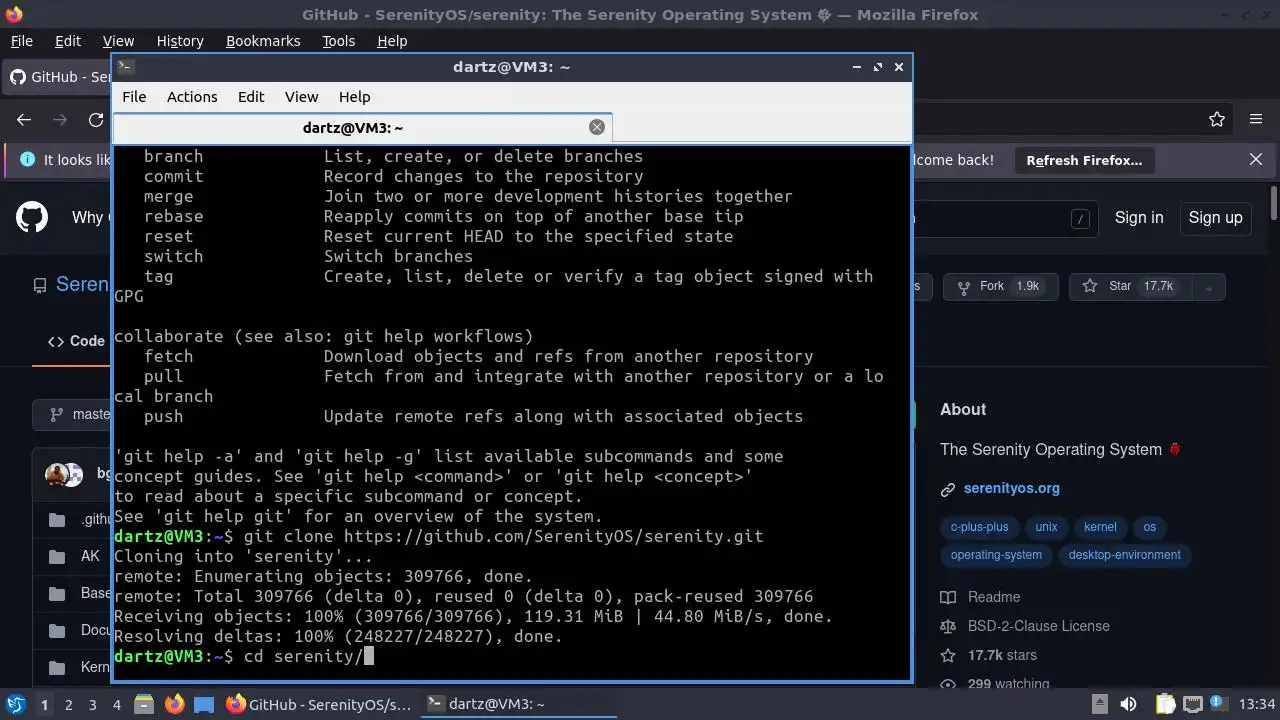
Task: Select the Code tab on GitHub repo
Action: [76, 341]
